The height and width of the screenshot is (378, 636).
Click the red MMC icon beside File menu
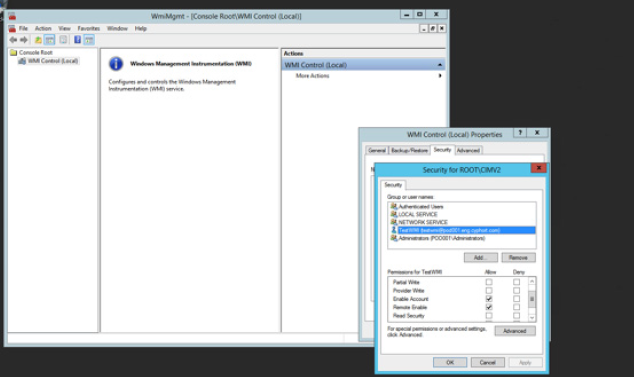pyautogui.click(x=12, y=28)
